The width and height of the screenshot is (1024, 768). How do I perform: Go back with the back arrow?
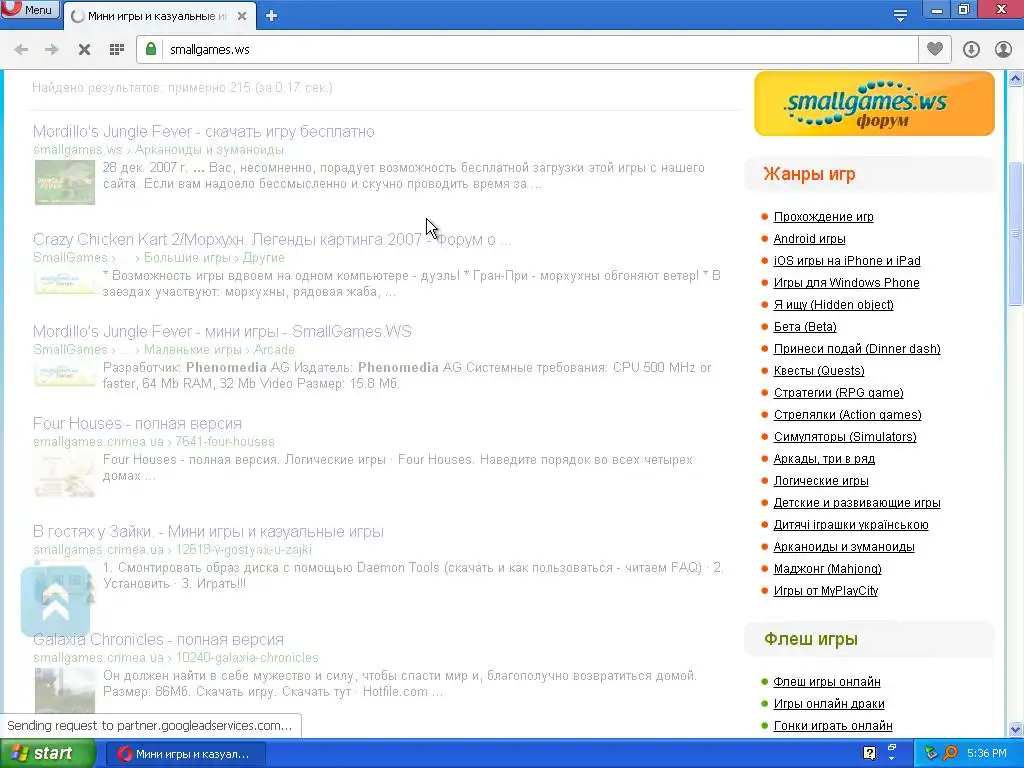coord(21,50)
